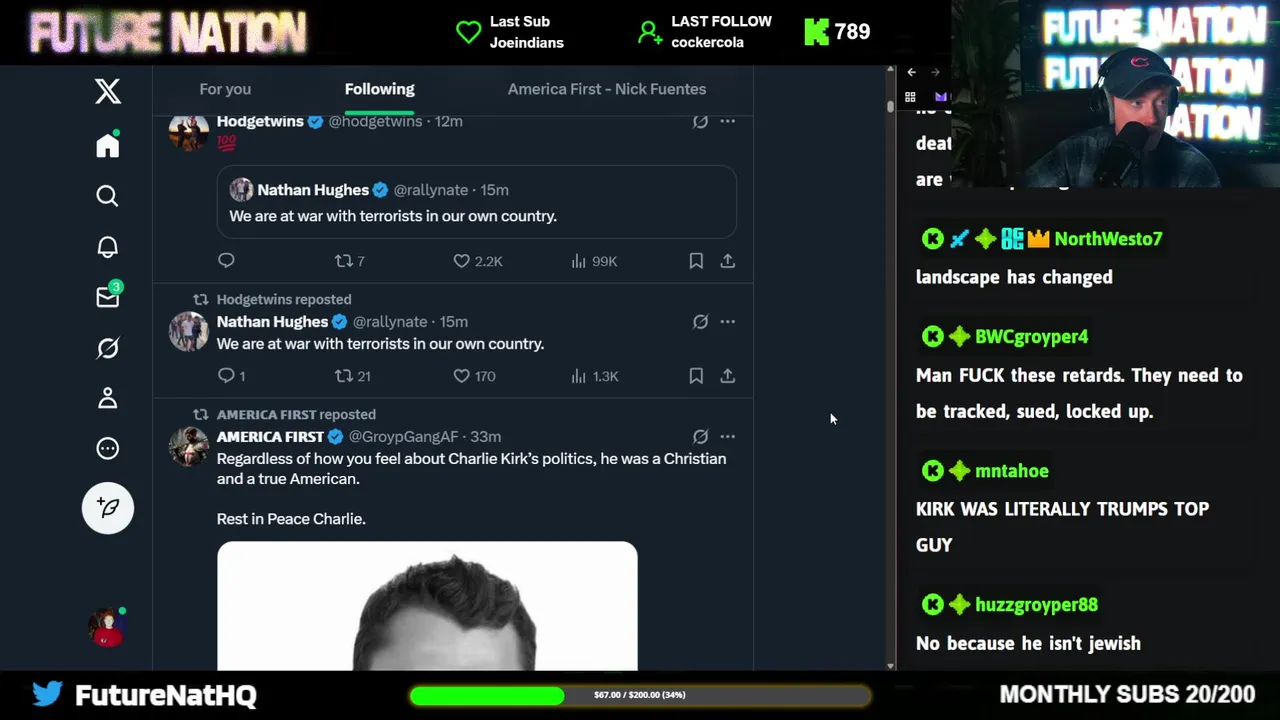Click chat window back arrow
Image resolution: width=1280 pixels, height=720 pixels.
pyautogui.click(x=911, y=72)
